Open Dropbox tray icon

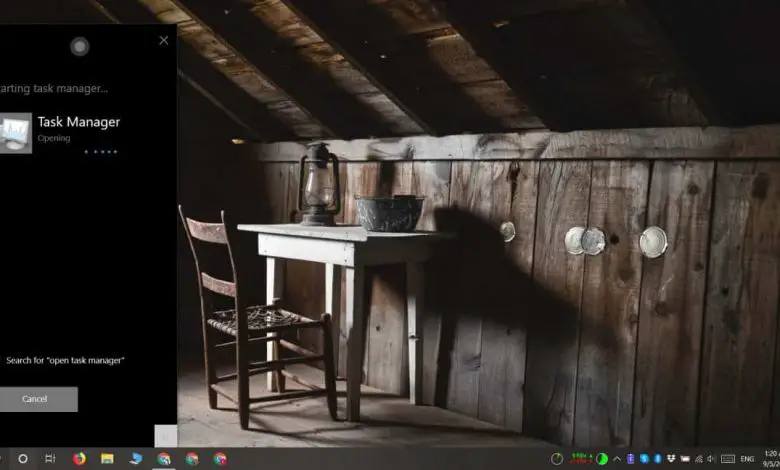[671, 459]
